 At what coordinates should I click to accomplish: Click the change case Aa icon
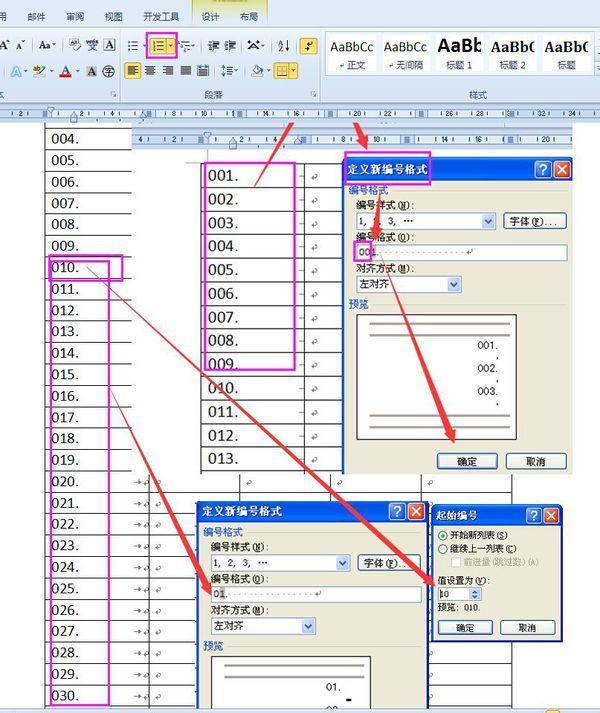[x=45, y=45]
